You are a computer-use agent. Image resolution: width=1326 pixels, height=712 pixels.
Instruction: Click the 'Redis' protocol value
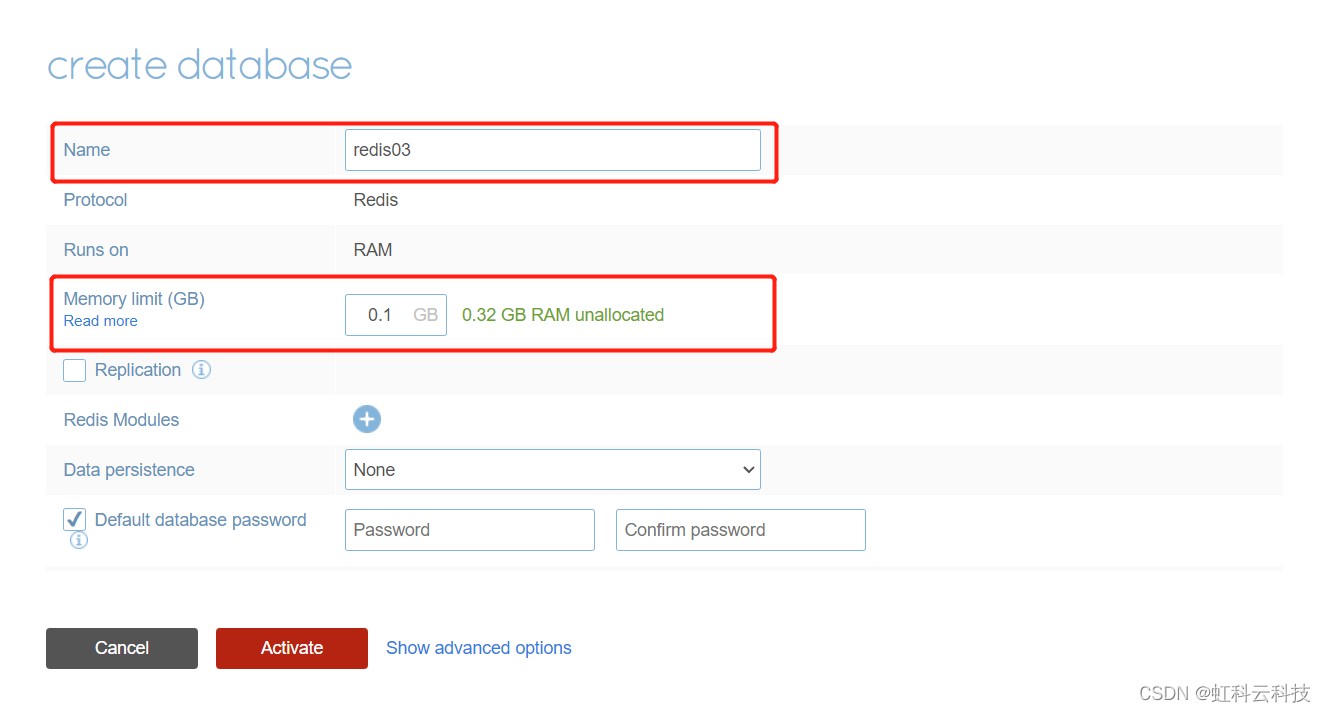(x=376, y=200)
